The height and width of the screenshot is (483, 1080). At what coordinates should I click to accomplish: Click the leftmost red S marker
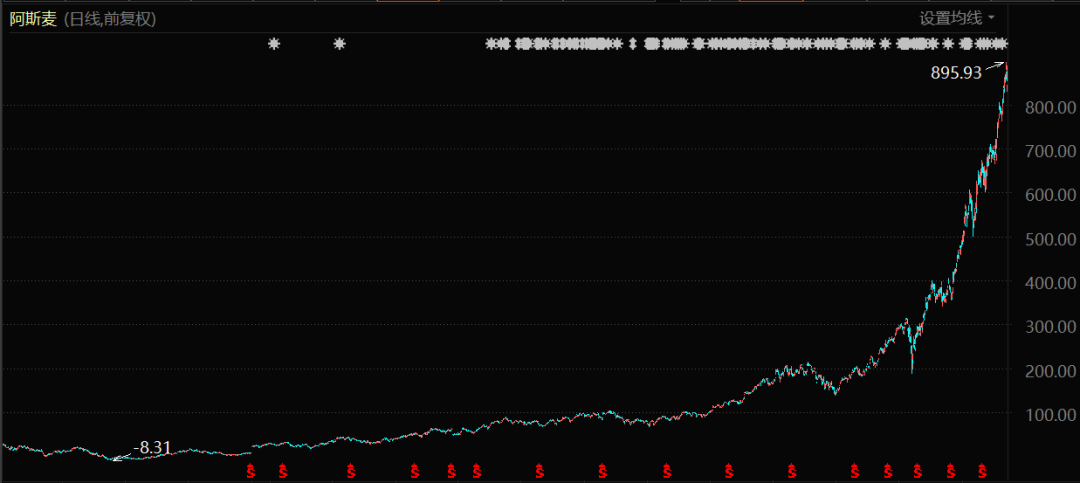pyautogui.click(x=251, y=471)
